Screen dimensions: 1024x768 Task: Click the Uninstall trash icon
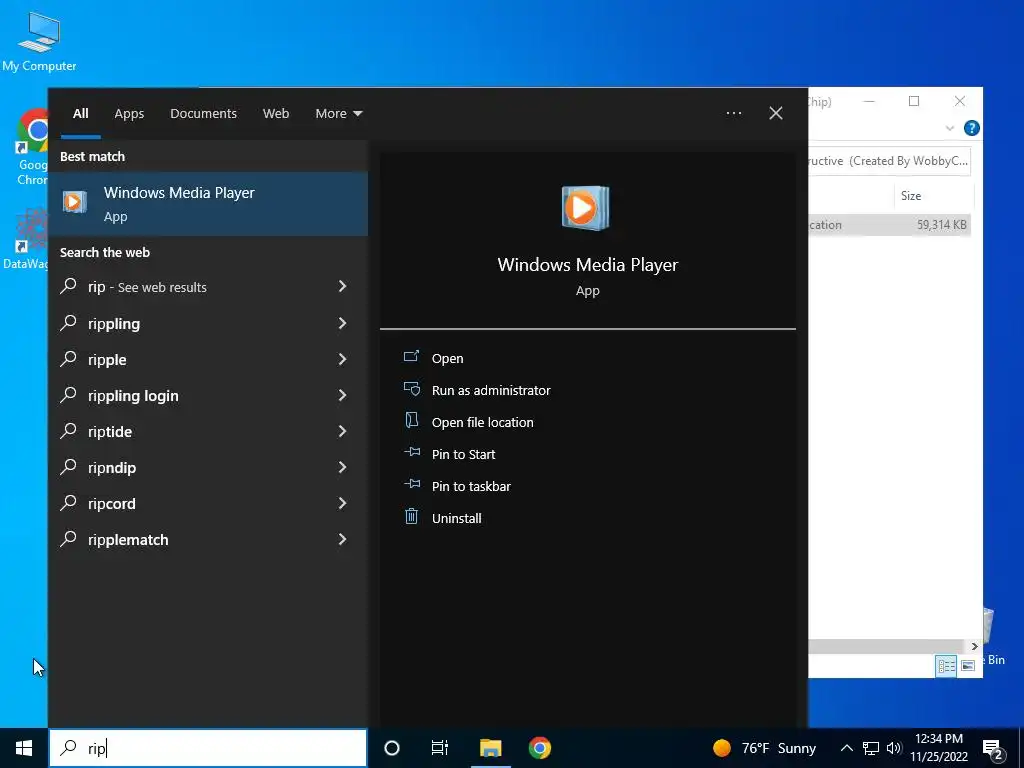click(x=411, y=517)
